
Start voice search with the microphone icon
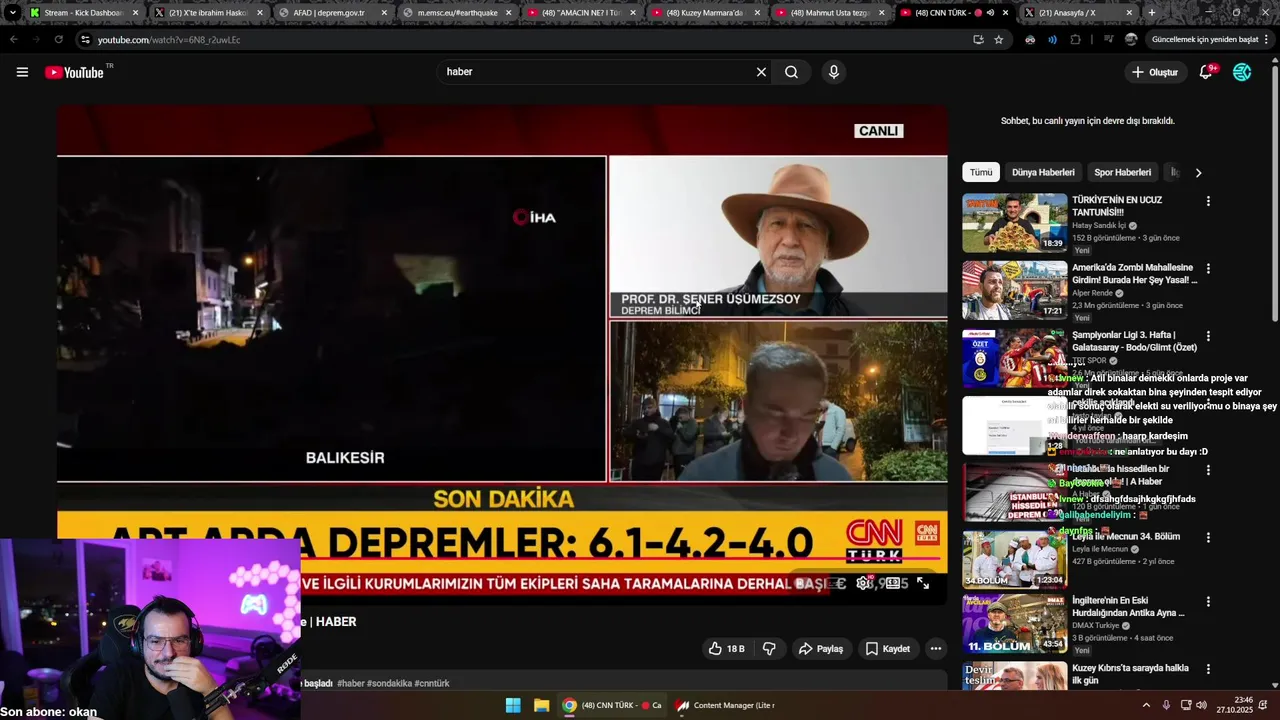point(833,72)
